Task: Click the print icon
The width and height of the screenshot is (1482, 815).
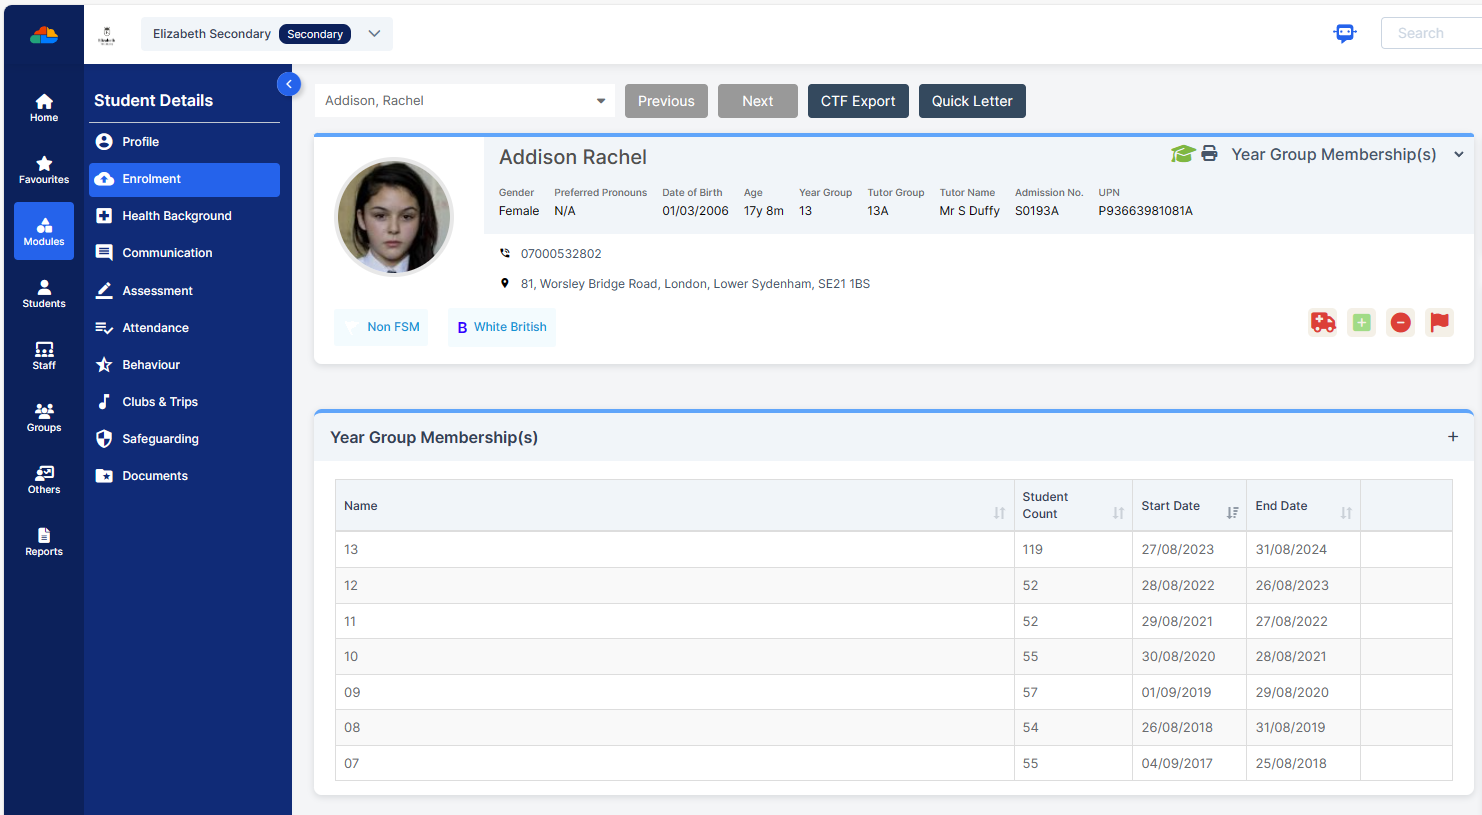Action: (x=1209, y=154)
